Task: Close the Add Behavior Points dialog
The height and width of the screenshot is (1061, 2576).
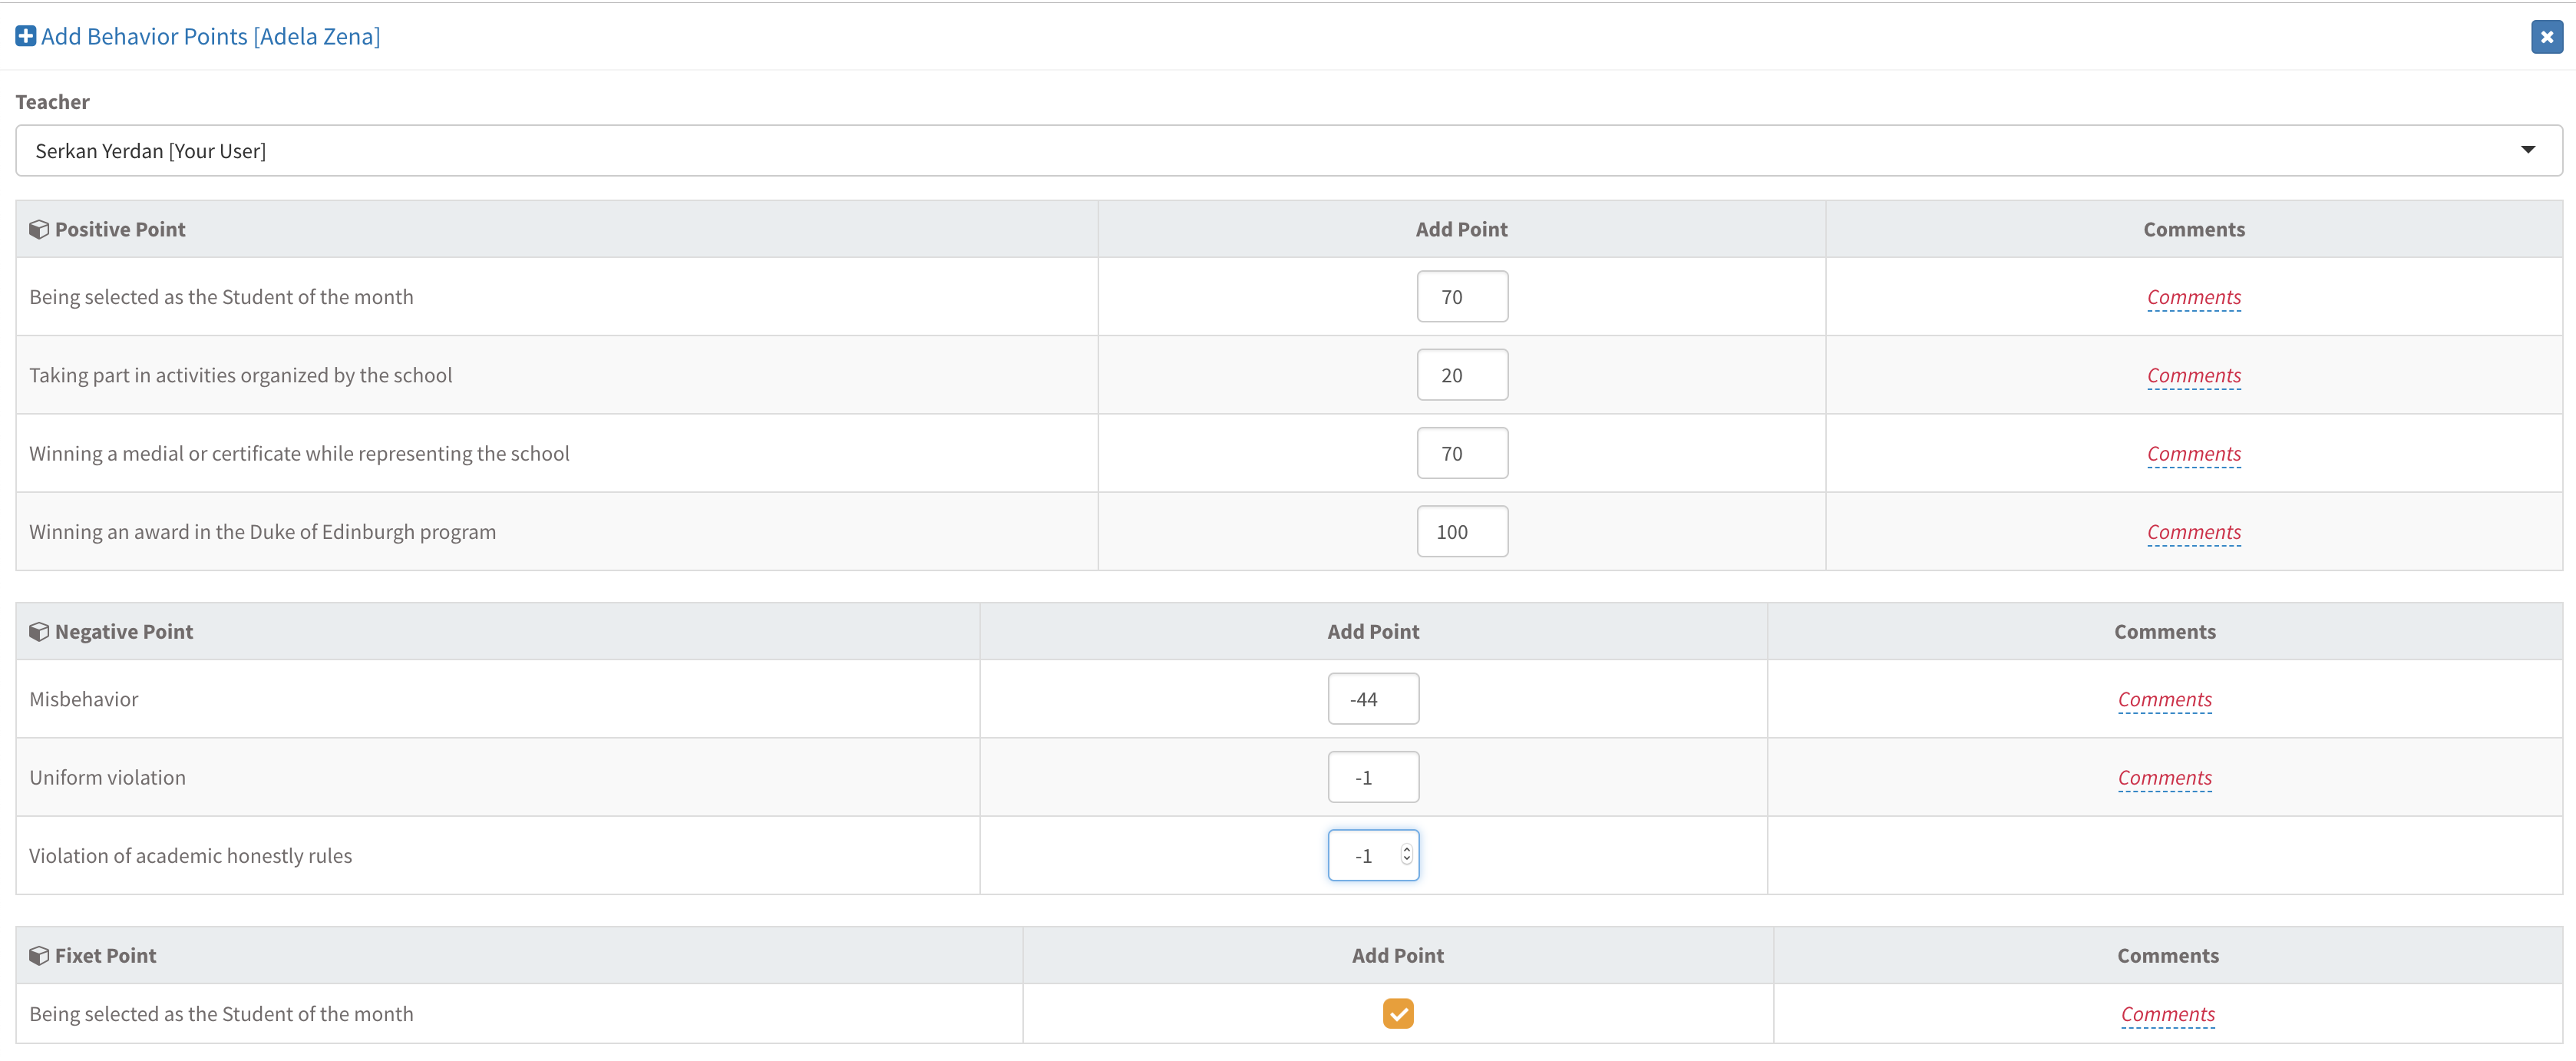Action: 2546,37
